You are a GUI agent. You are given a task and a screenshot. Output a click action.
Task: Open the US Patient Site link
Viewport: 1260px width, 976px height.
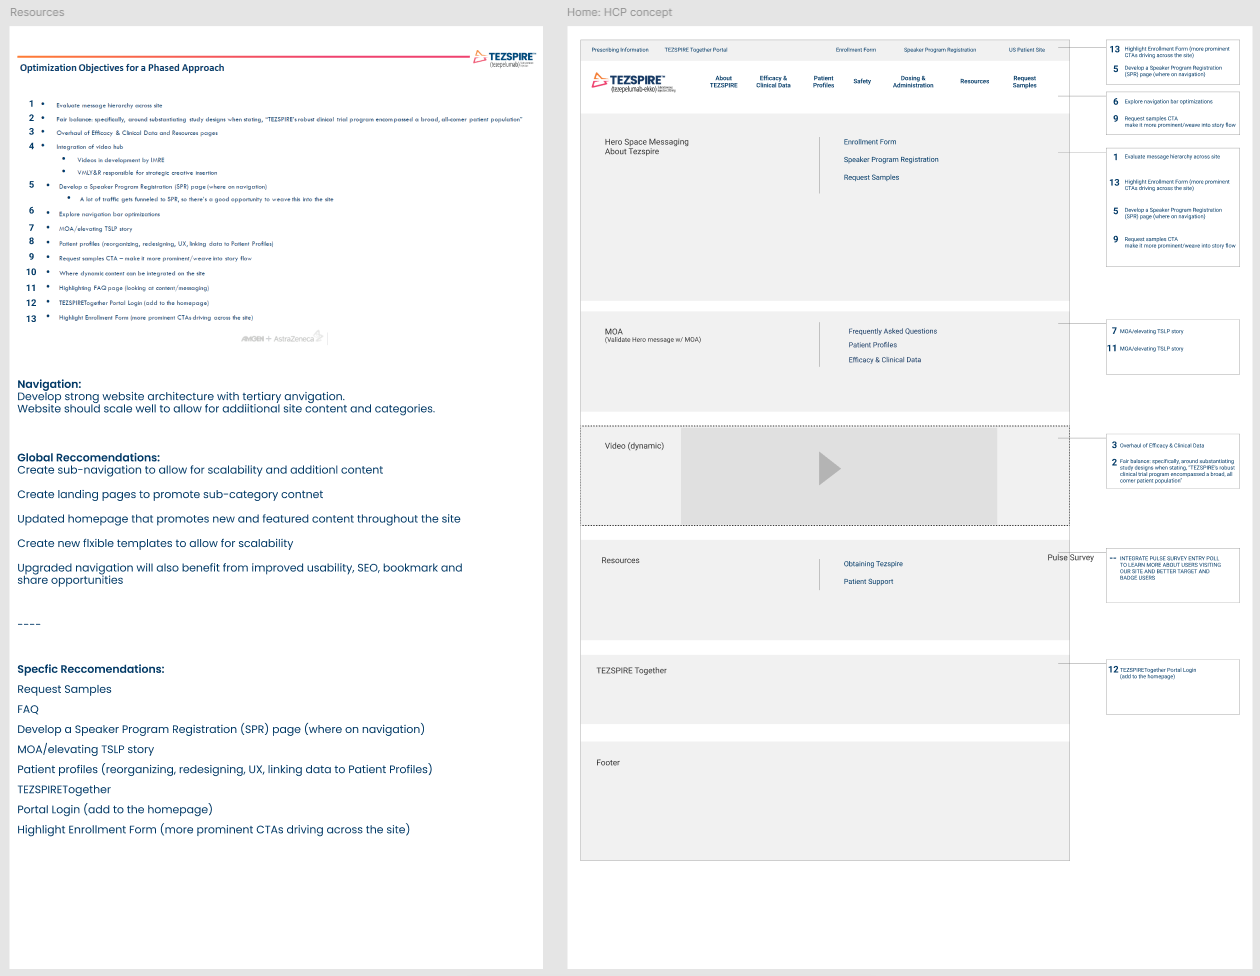pos(1026,50)
